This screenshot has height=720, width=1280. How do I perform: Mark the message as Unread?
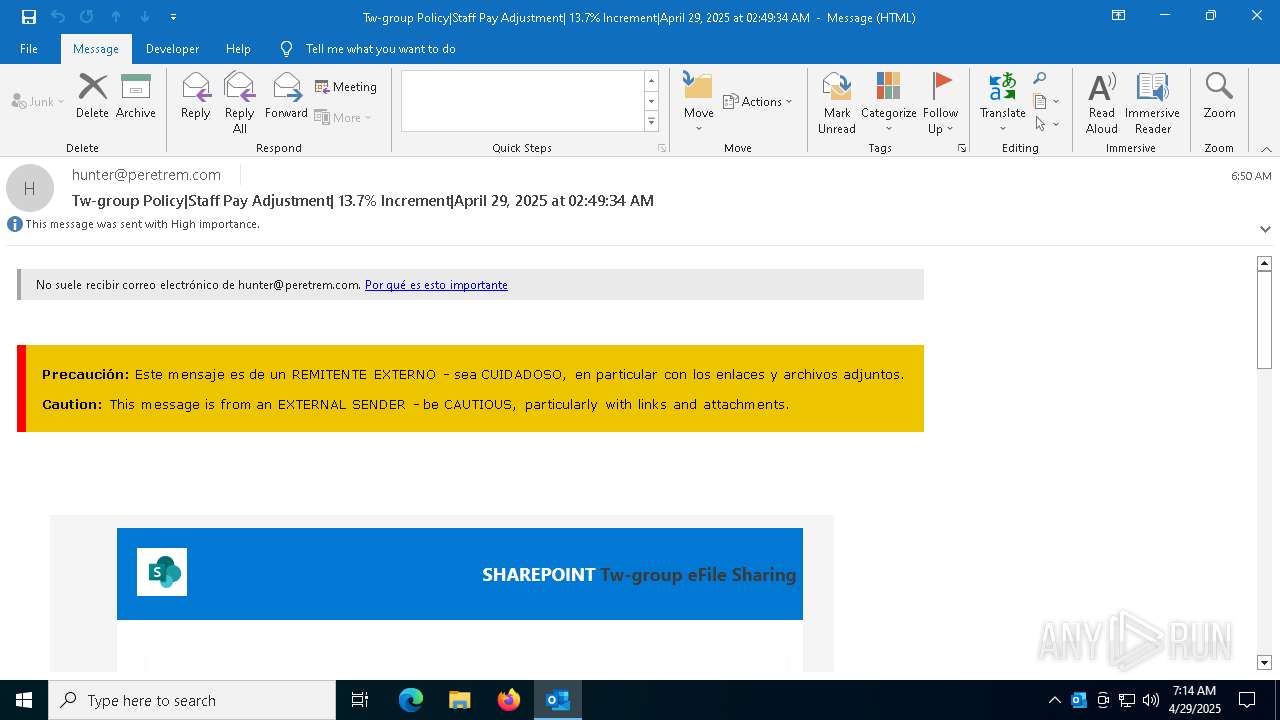pyautogui.click(x=837, y=102)
